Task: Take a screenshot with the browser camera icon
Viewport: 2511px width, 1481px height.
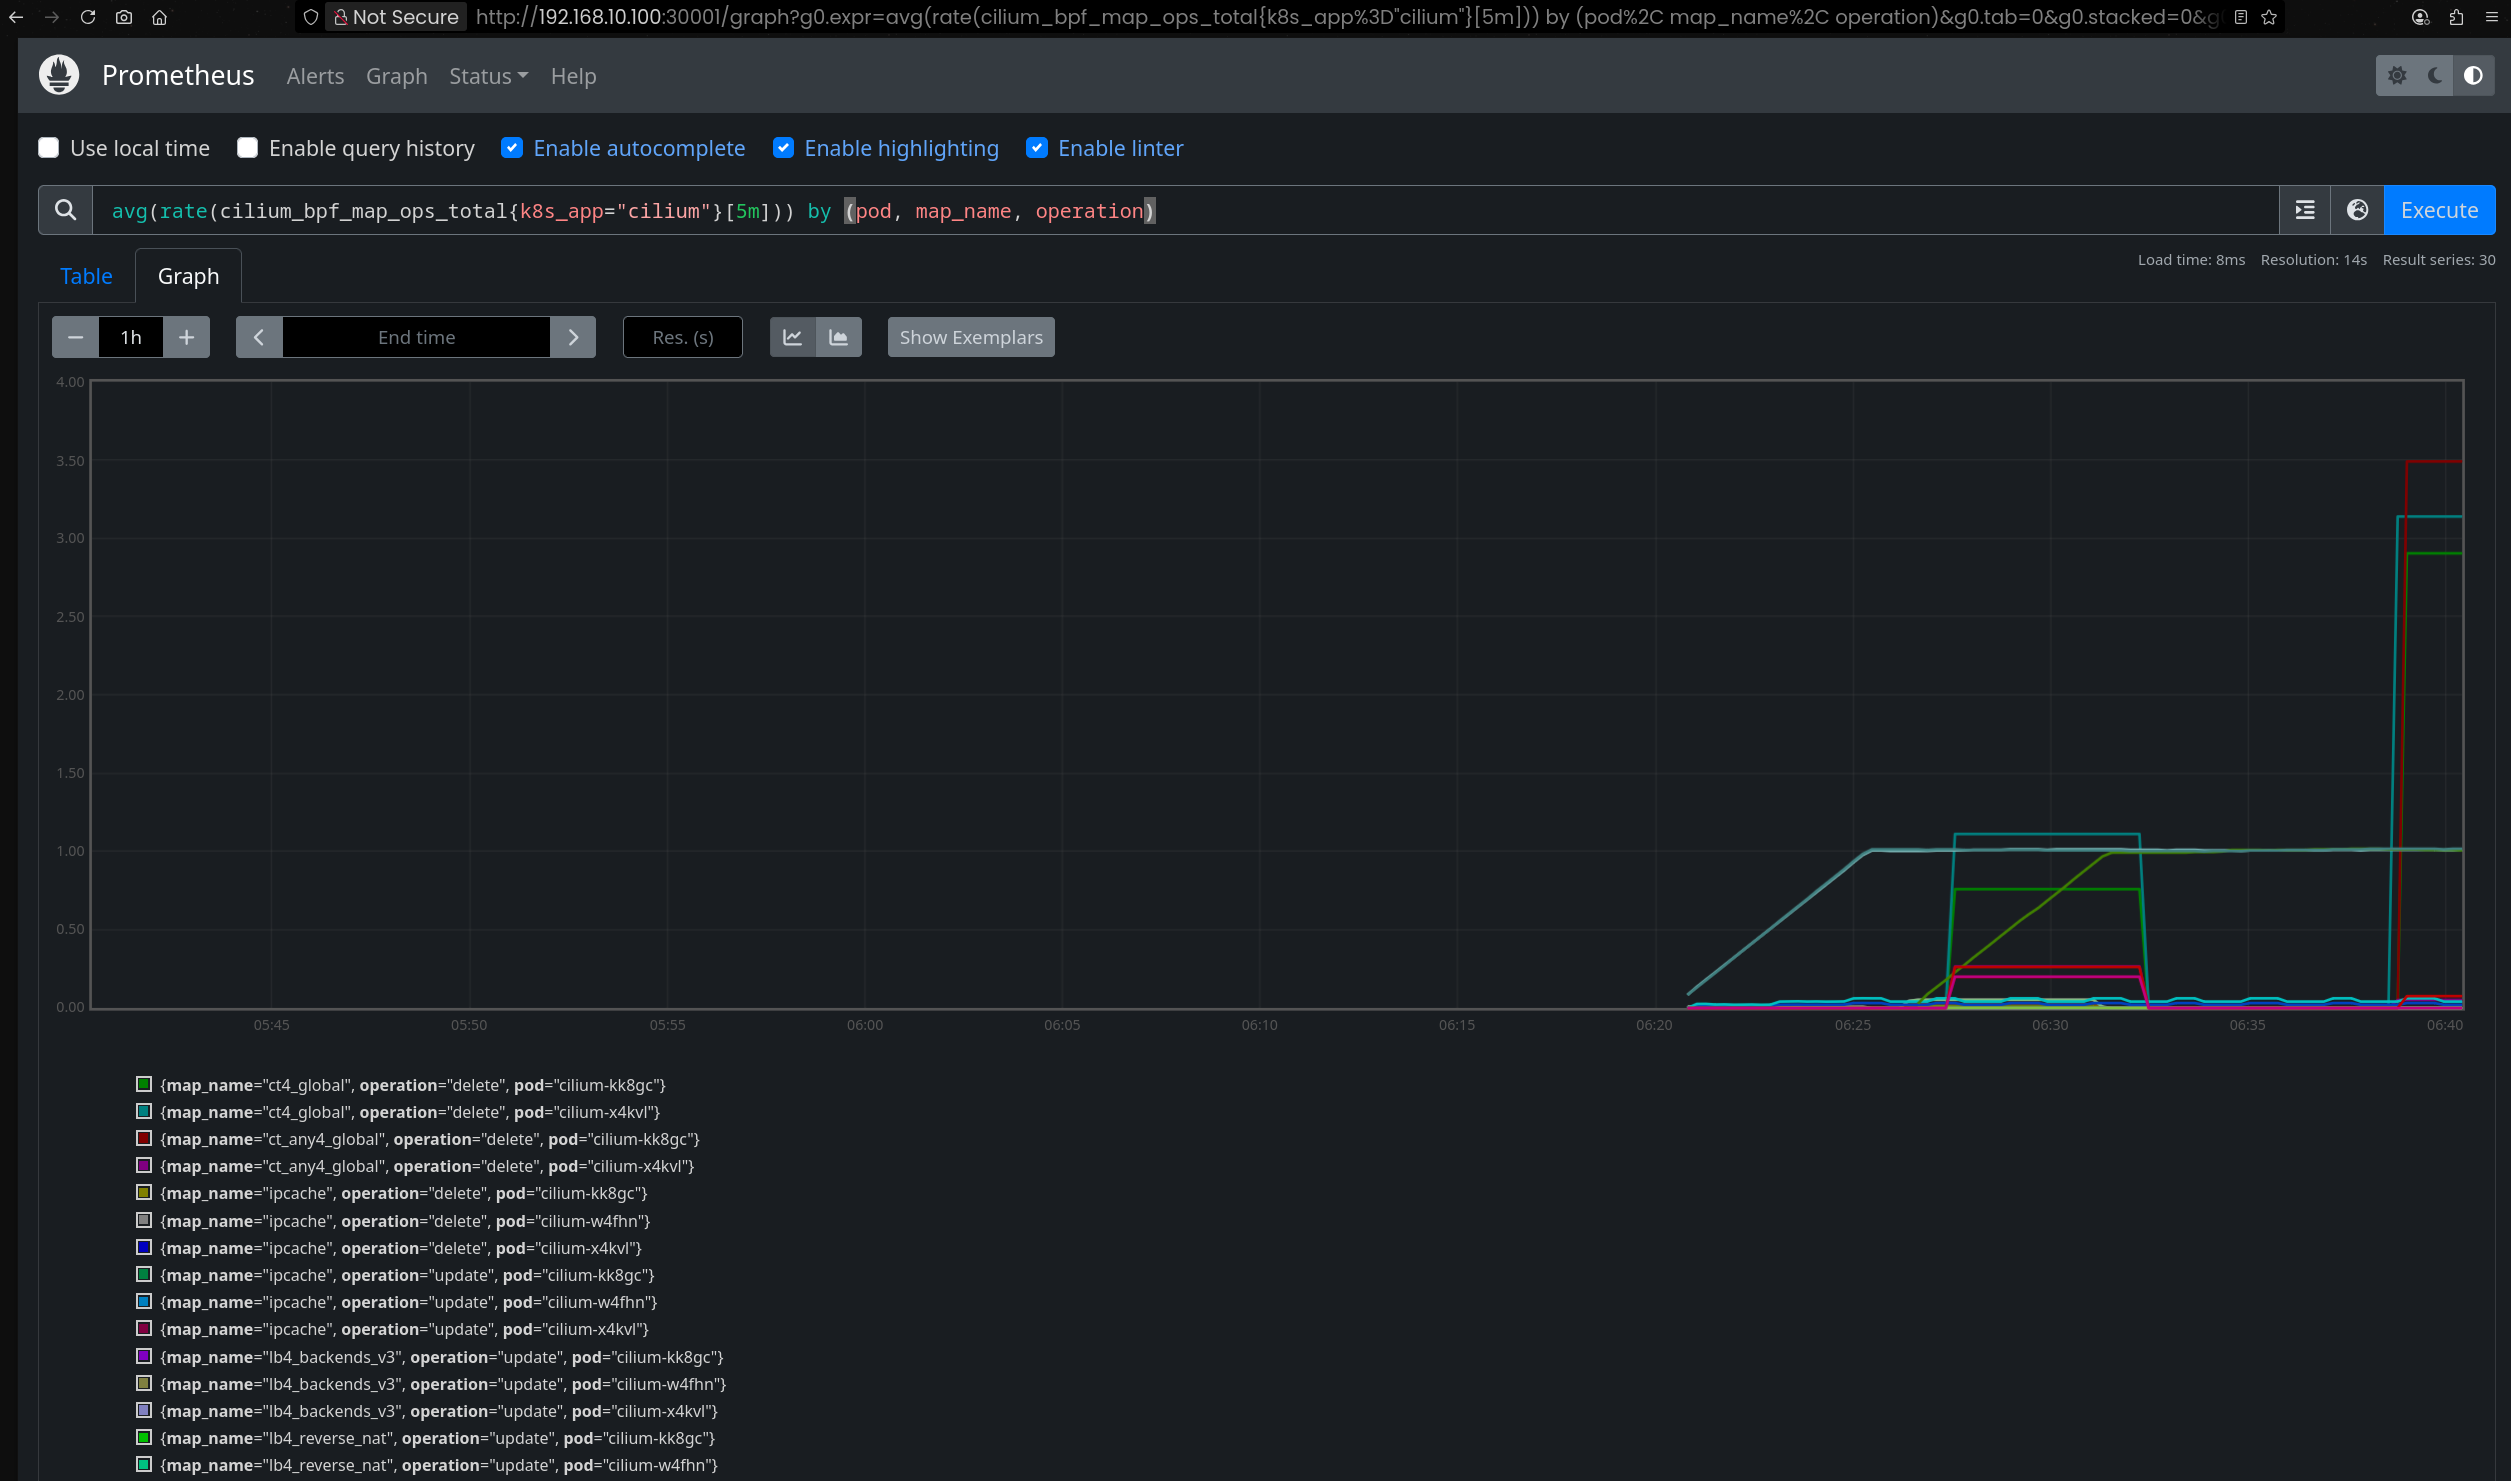Action: click(x=124, y=17)
